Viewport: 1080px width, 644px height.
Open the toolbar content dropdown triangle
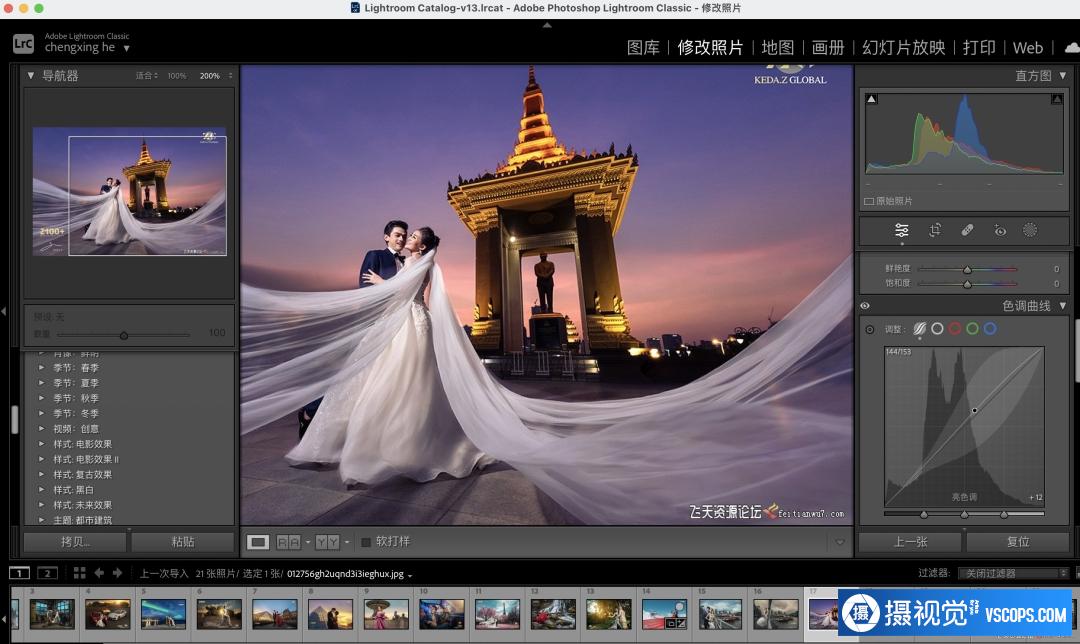(840, 542)
